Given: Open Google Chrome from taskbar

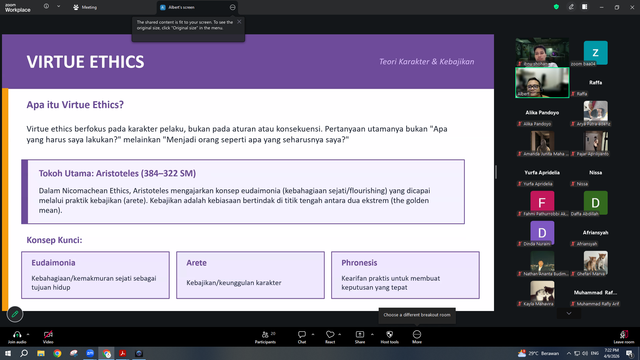Looking at the screenshot, I should point(57,353).
